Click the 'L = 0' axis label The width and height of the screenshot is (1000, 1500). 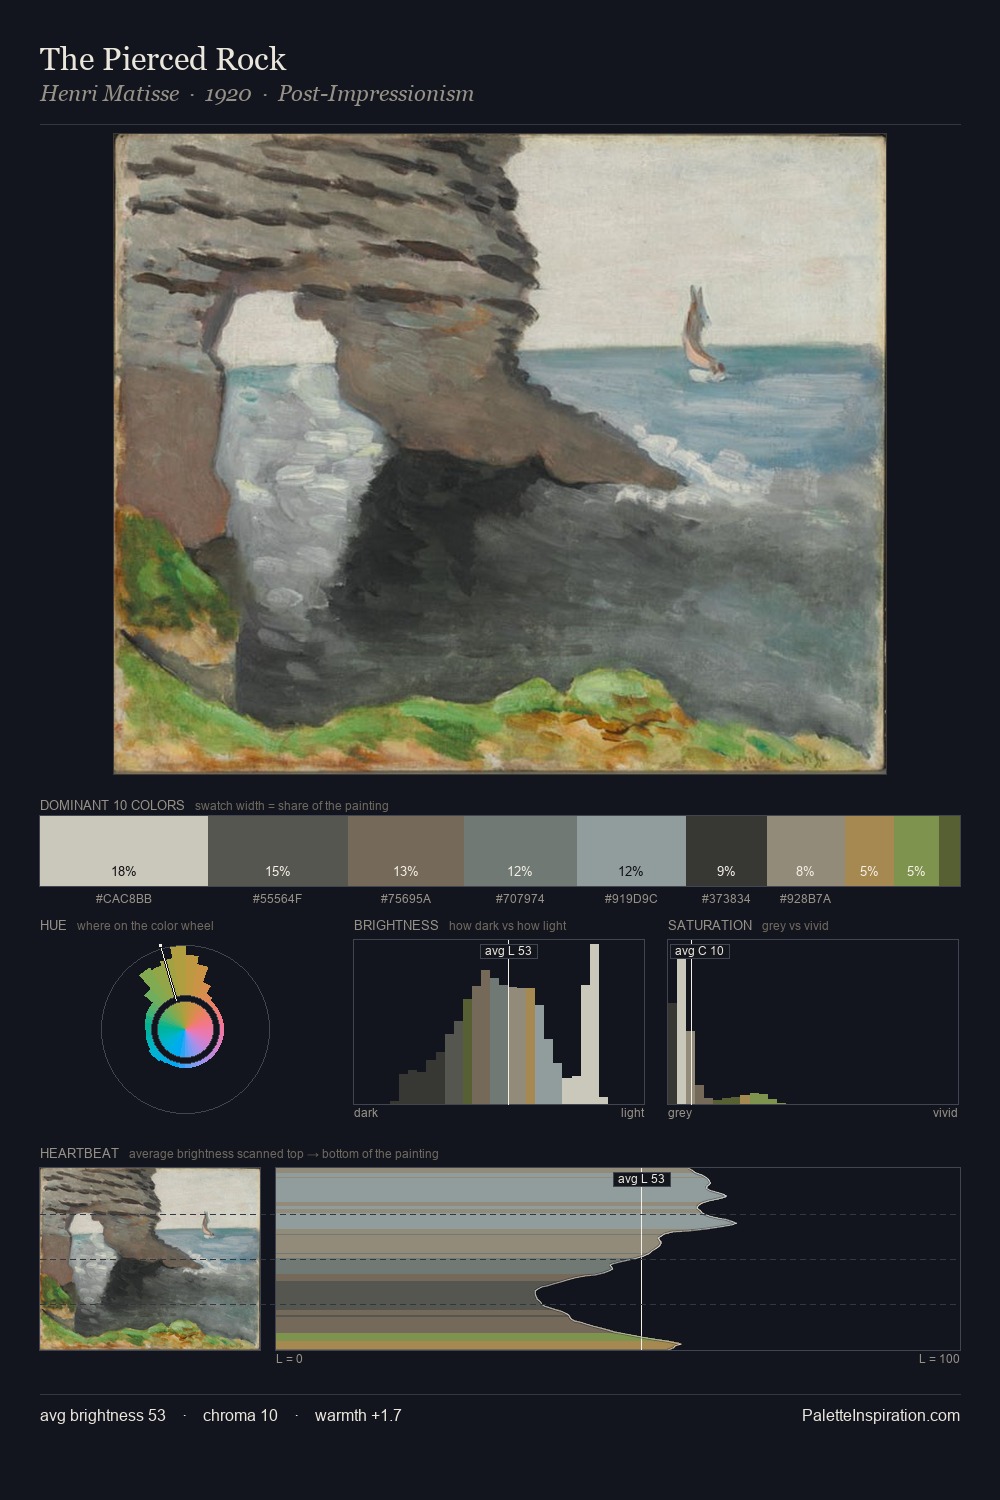pyautogui.click(x=289, y=1359)
